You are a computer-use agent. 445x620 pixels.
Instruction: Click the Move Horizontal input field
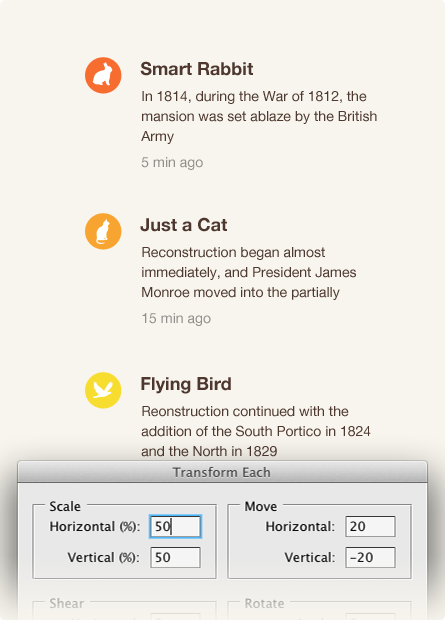[x=370, y=526]
